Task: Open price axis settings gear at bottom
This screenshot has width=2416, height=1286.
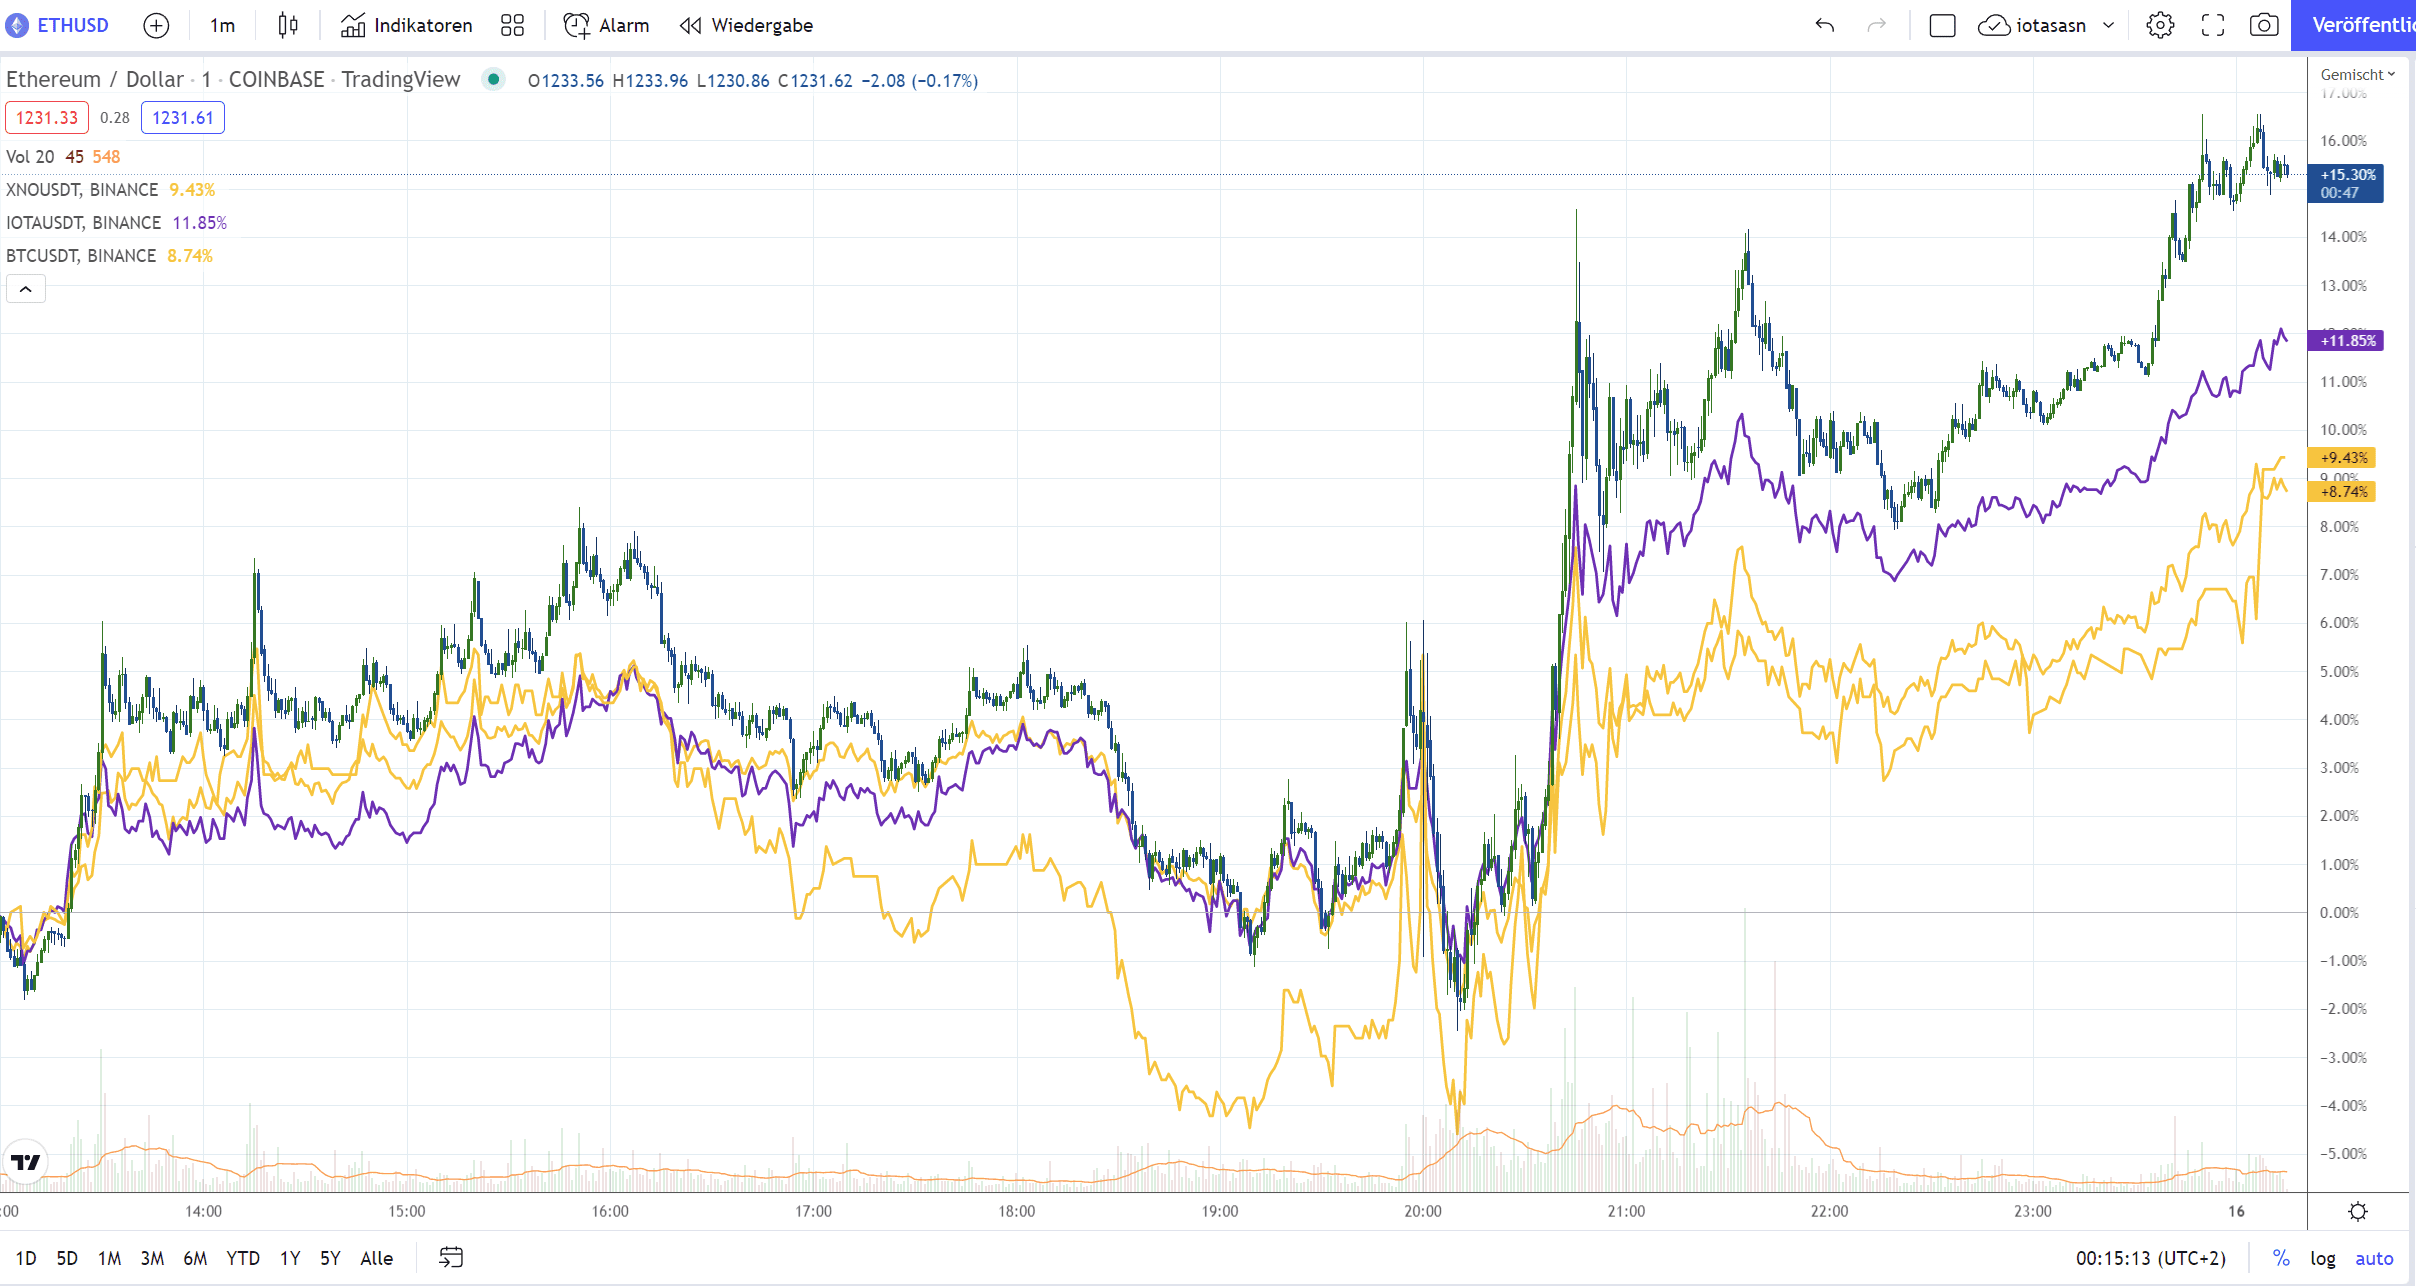Action: (x=2358, y=1212)
